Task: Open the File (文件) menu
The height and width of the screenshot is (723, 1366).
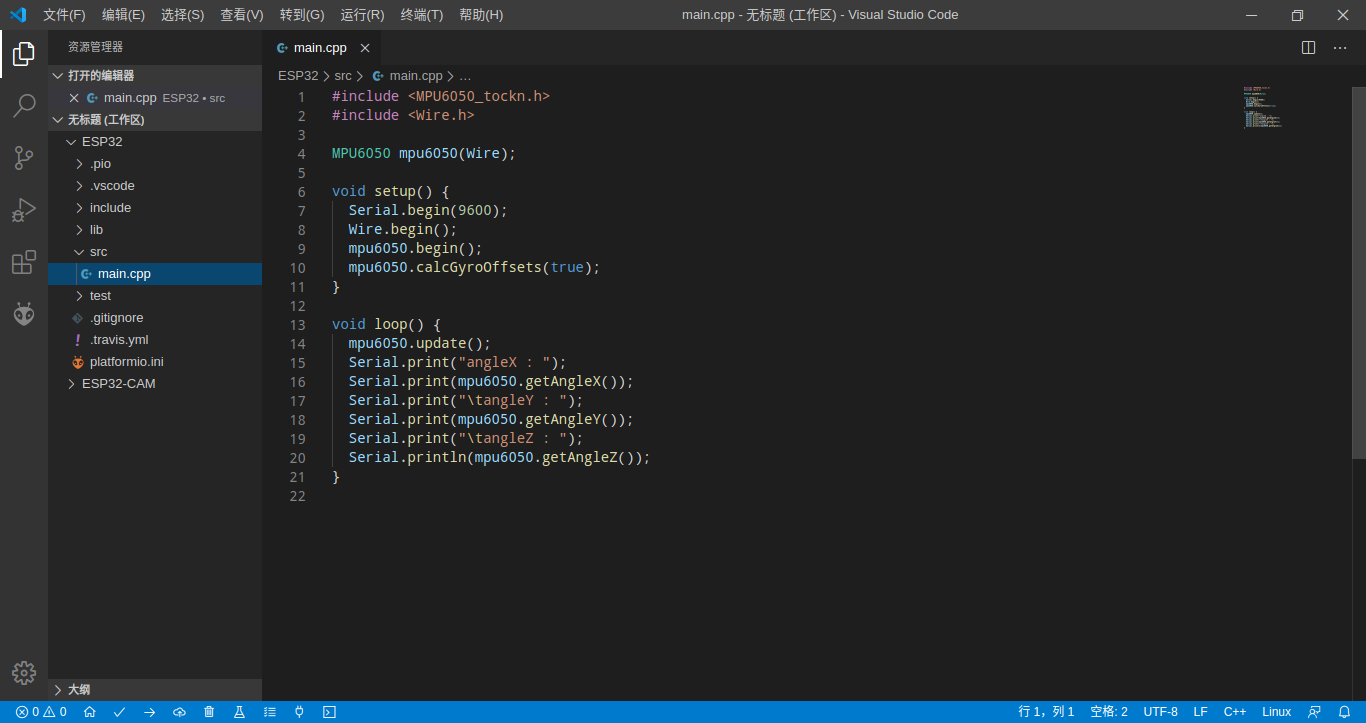Action: click(64, 15)
